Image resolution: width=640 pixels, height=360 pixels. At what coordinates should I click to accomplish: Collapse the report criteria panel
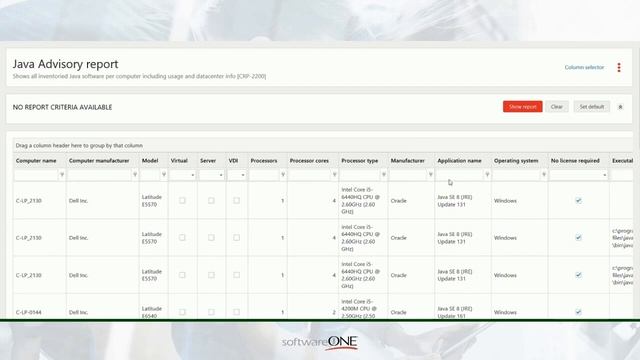pos(620,107)
